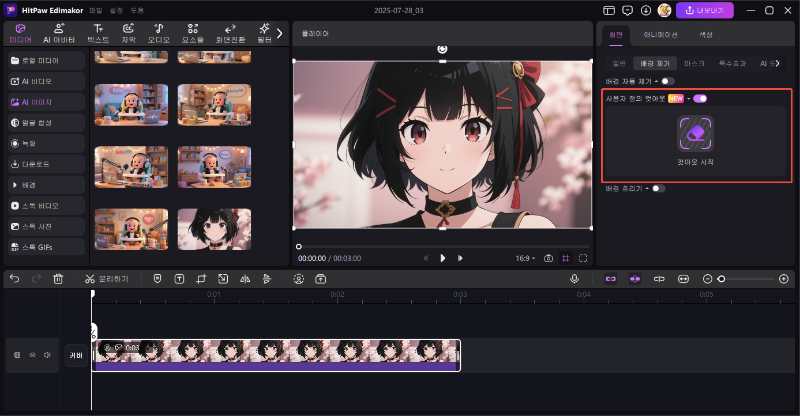The width and height of the screenshot is (800, 416).
Task: Add a marker with shield icon
Action: pos(157,279)
